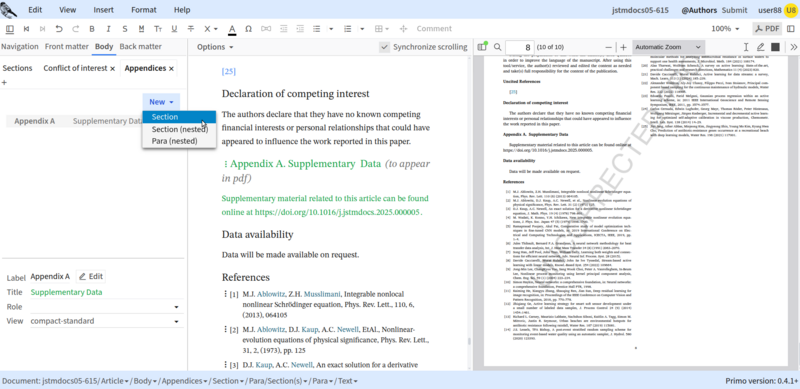The width and height of the screenshot is (800, 389).
Task: Zoom out PDF with minus
Action: 608,47
